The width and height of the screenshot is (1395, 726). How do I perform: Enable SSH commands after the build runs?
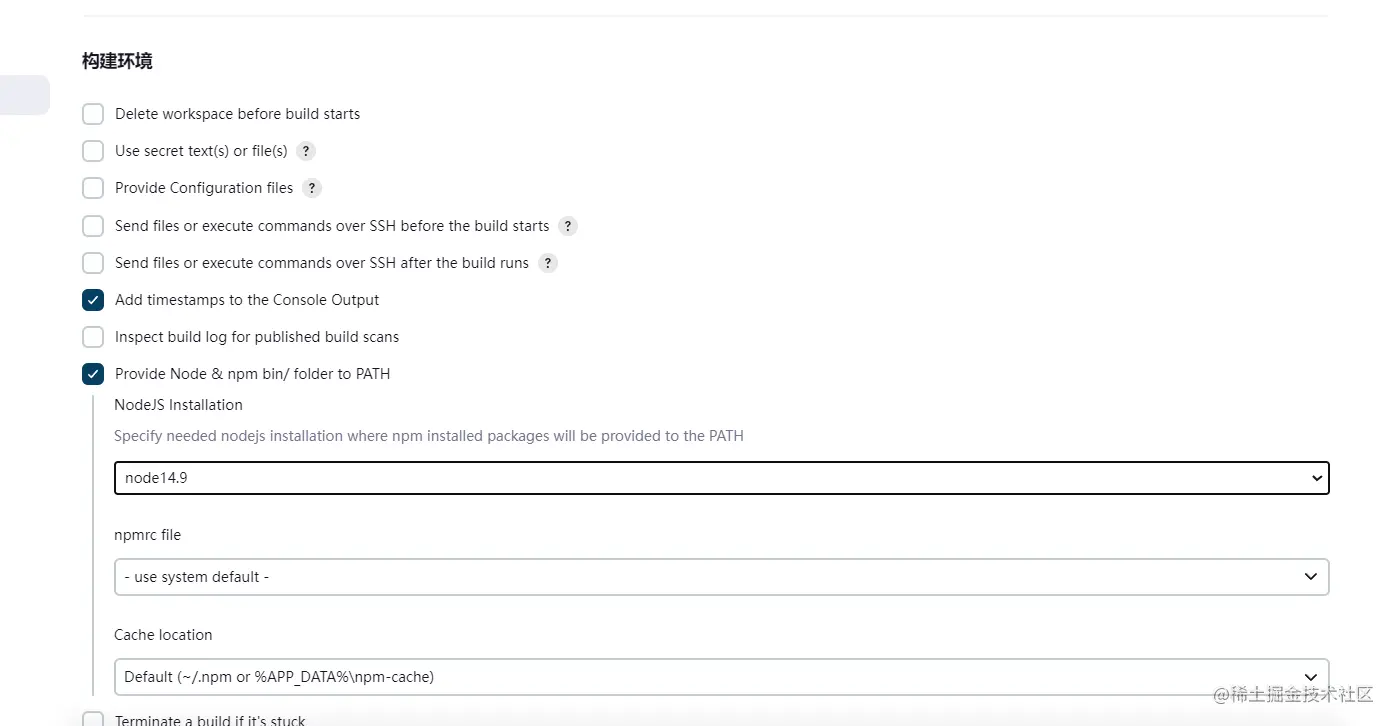(x=93, y=263)
